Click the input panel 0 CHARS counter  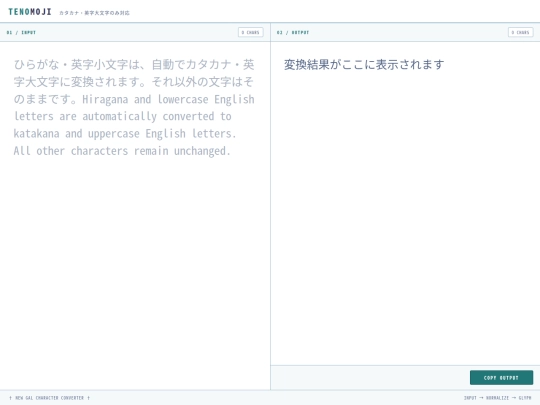point(251,32)
